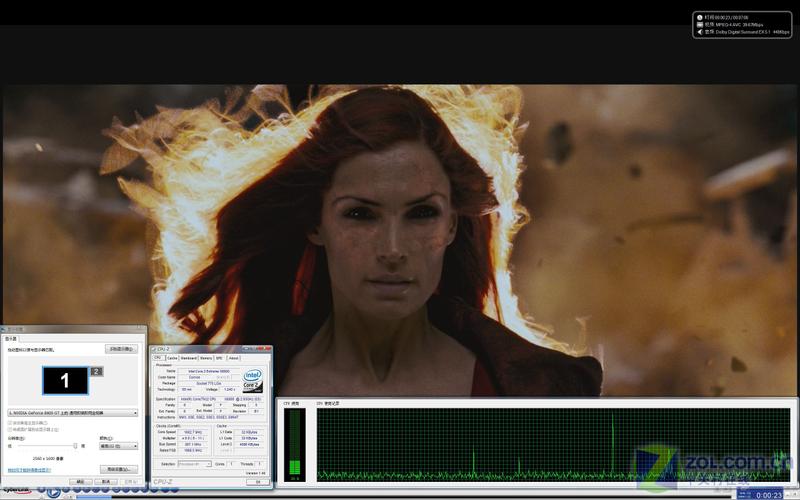Click the Threads count field in CPU-Z
The image size is (800, 500).
pyautogui.click(x=259, y=464)
